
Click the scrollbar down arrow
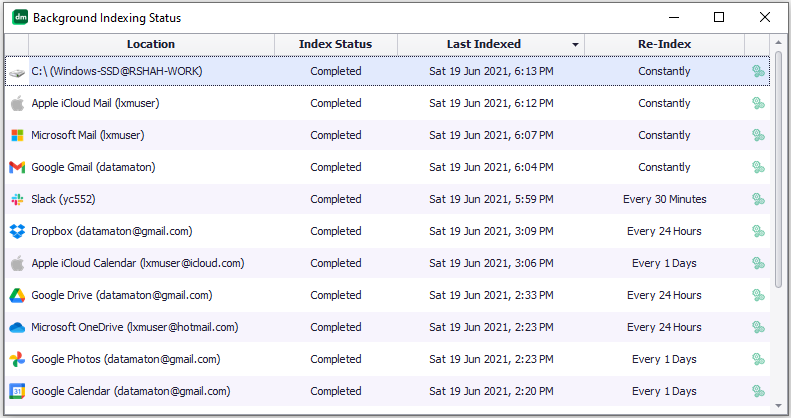[x=778, y=406]
